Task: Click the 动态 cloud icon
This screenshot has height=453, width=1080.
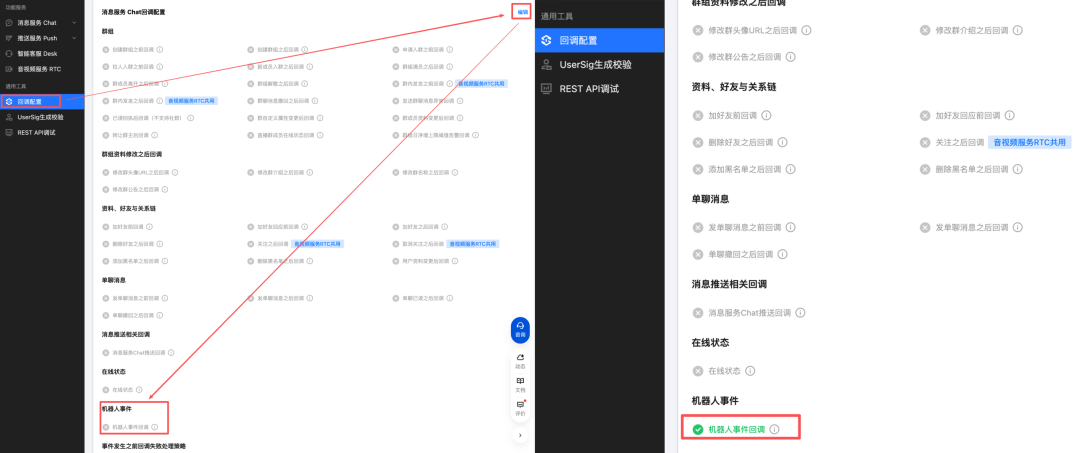Action: pyautogui.click(x=520, y=358)
